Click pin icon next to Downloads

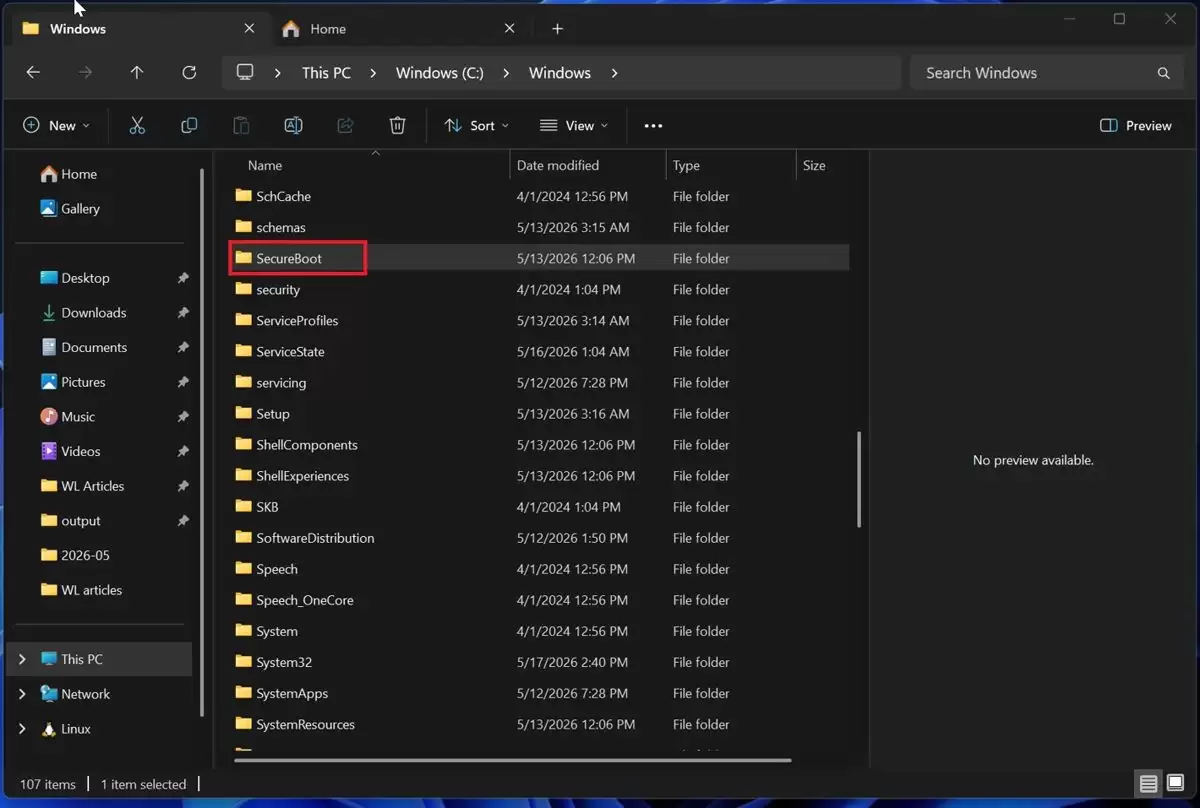[x=183, y=313]
